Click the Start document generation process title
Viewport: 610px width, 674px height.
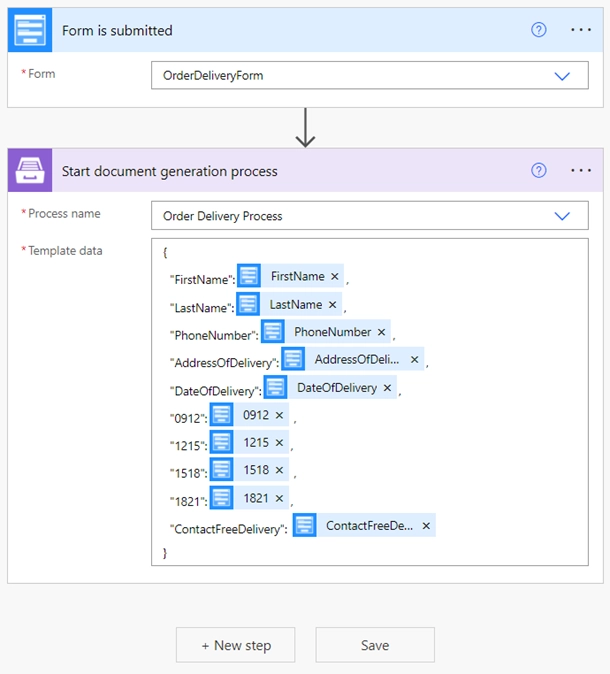tap(169, 172)
